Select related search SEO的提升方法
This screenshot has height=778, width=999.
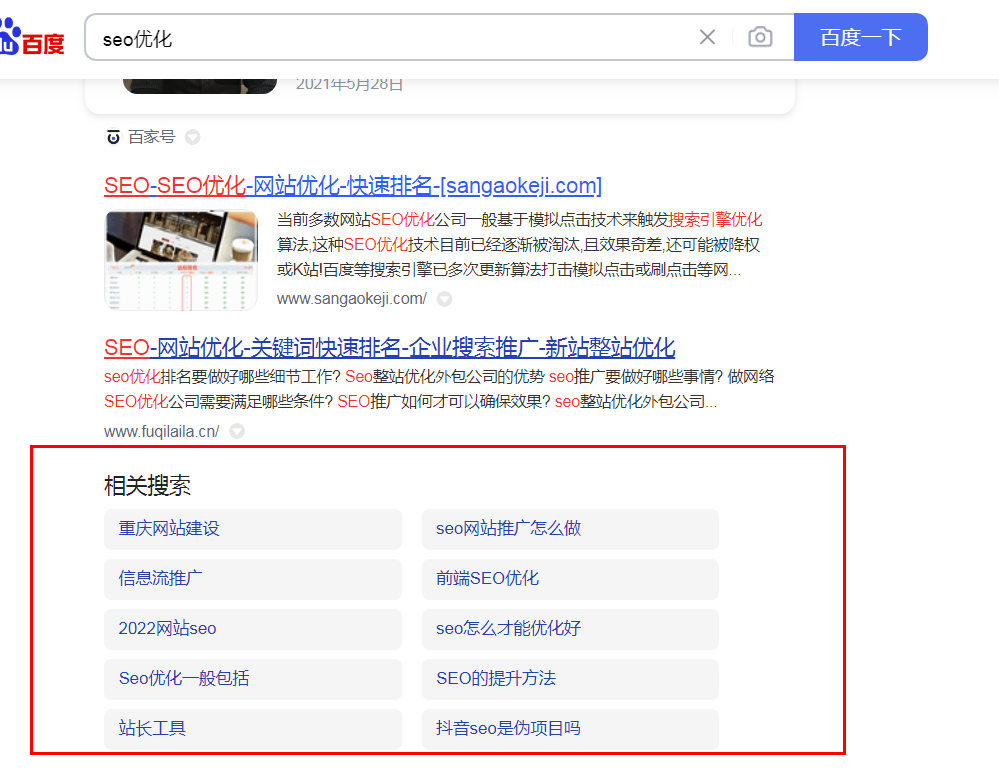point(570,679)
